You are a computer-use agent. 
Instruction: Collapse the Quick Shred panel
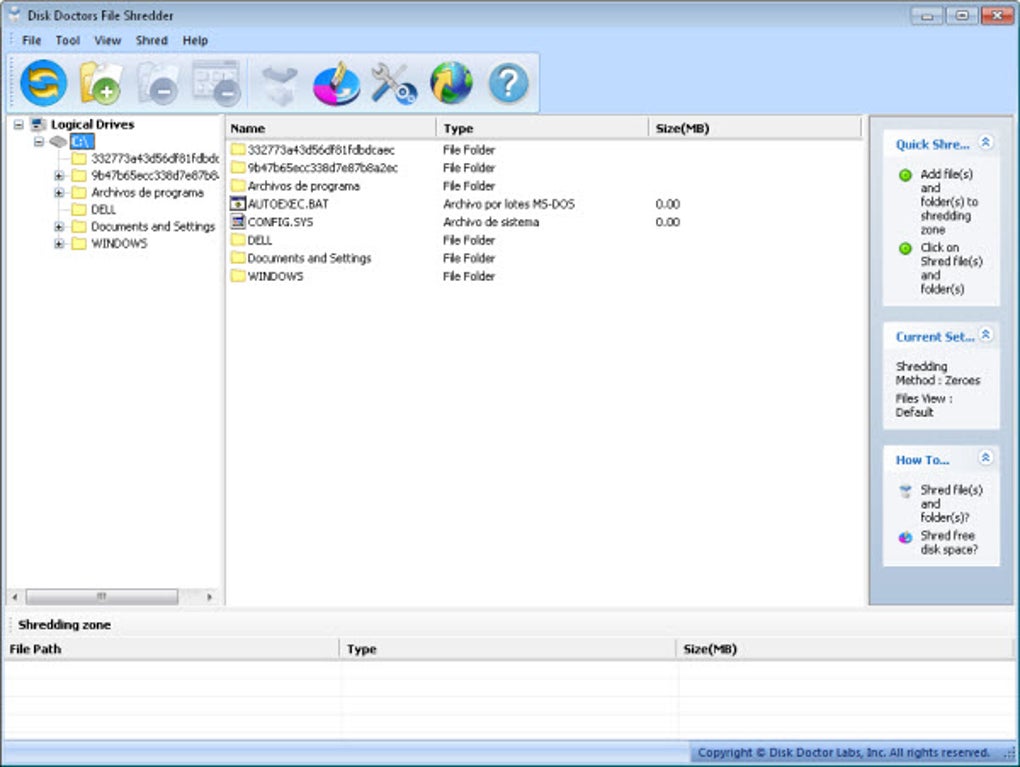pos(986,143)
